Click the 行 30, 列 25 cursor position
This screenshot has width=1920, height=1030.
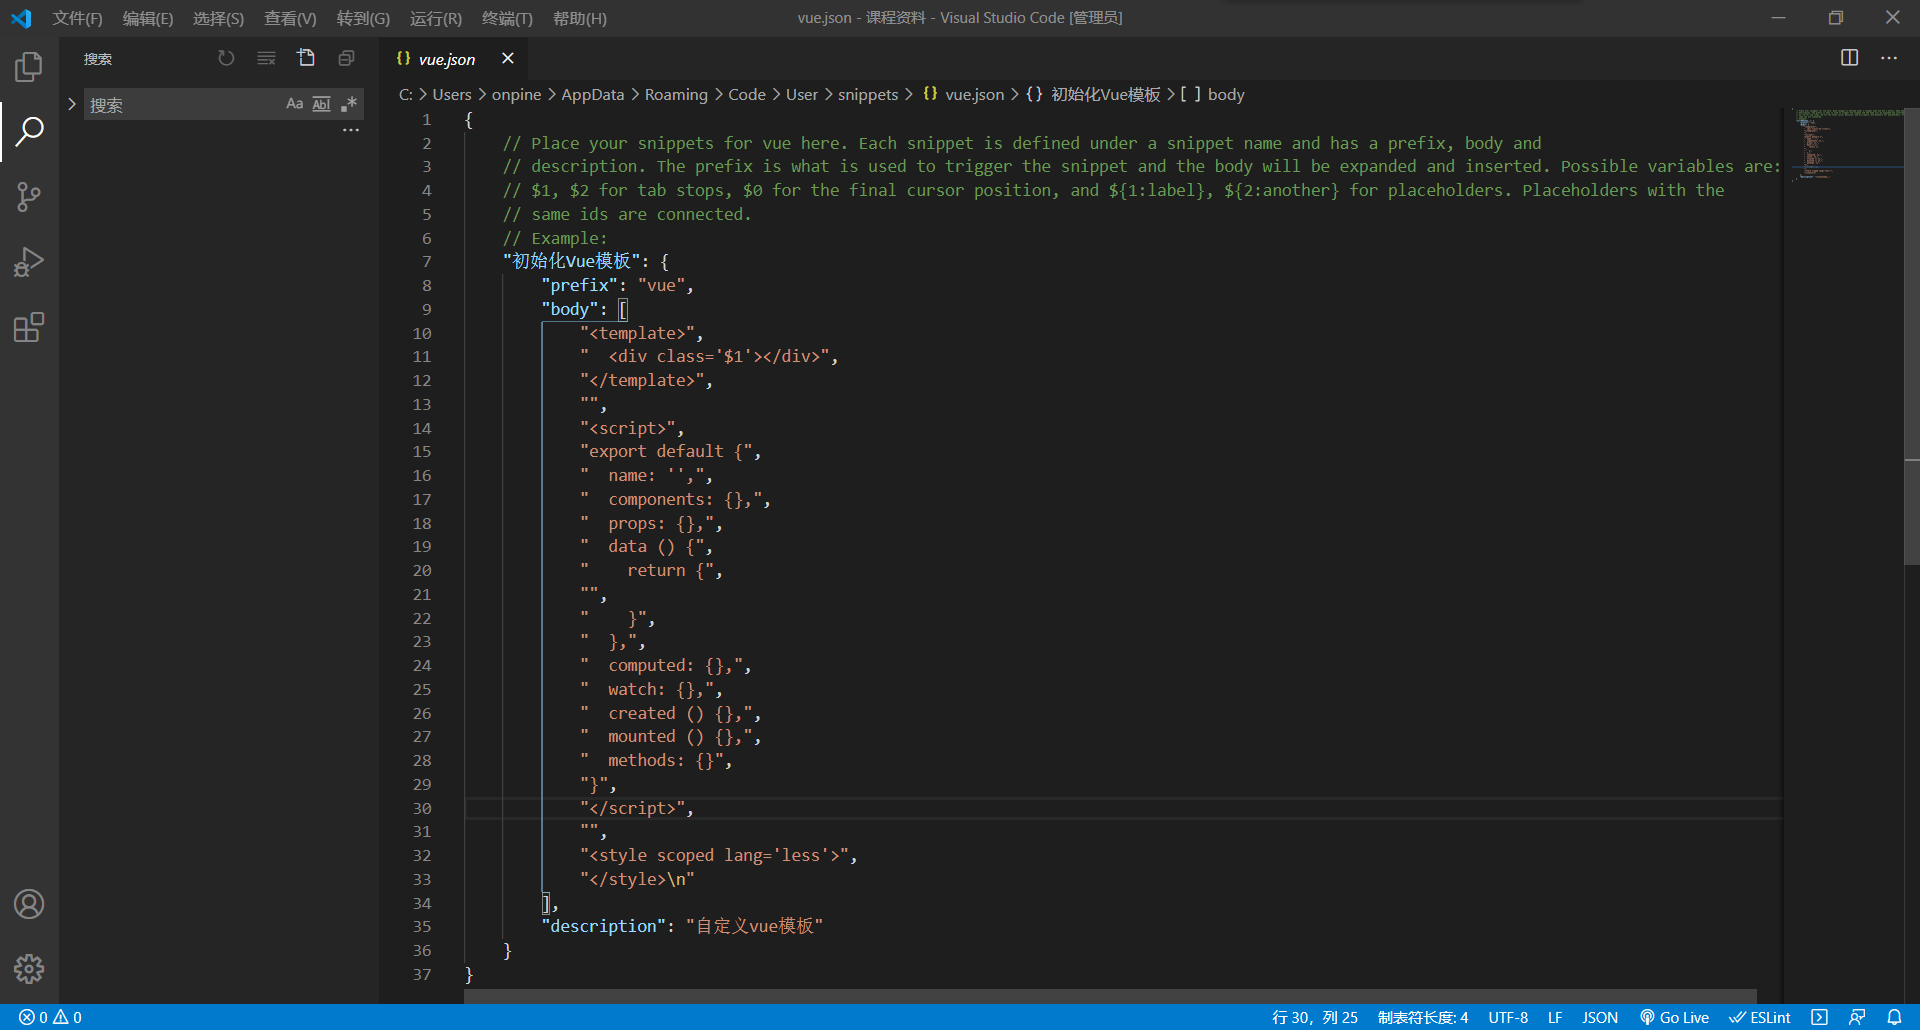pos(1315,1017)
